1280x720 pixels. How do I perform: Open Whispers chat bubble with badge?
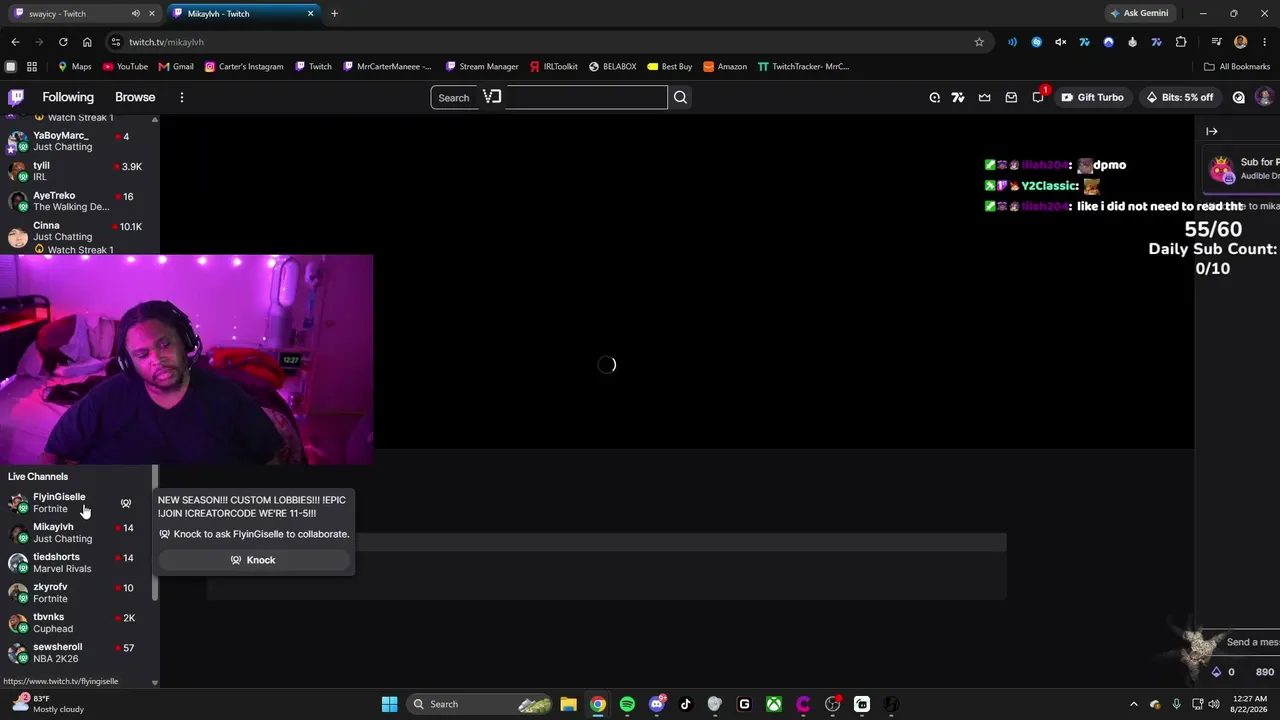coord(1038,97)
